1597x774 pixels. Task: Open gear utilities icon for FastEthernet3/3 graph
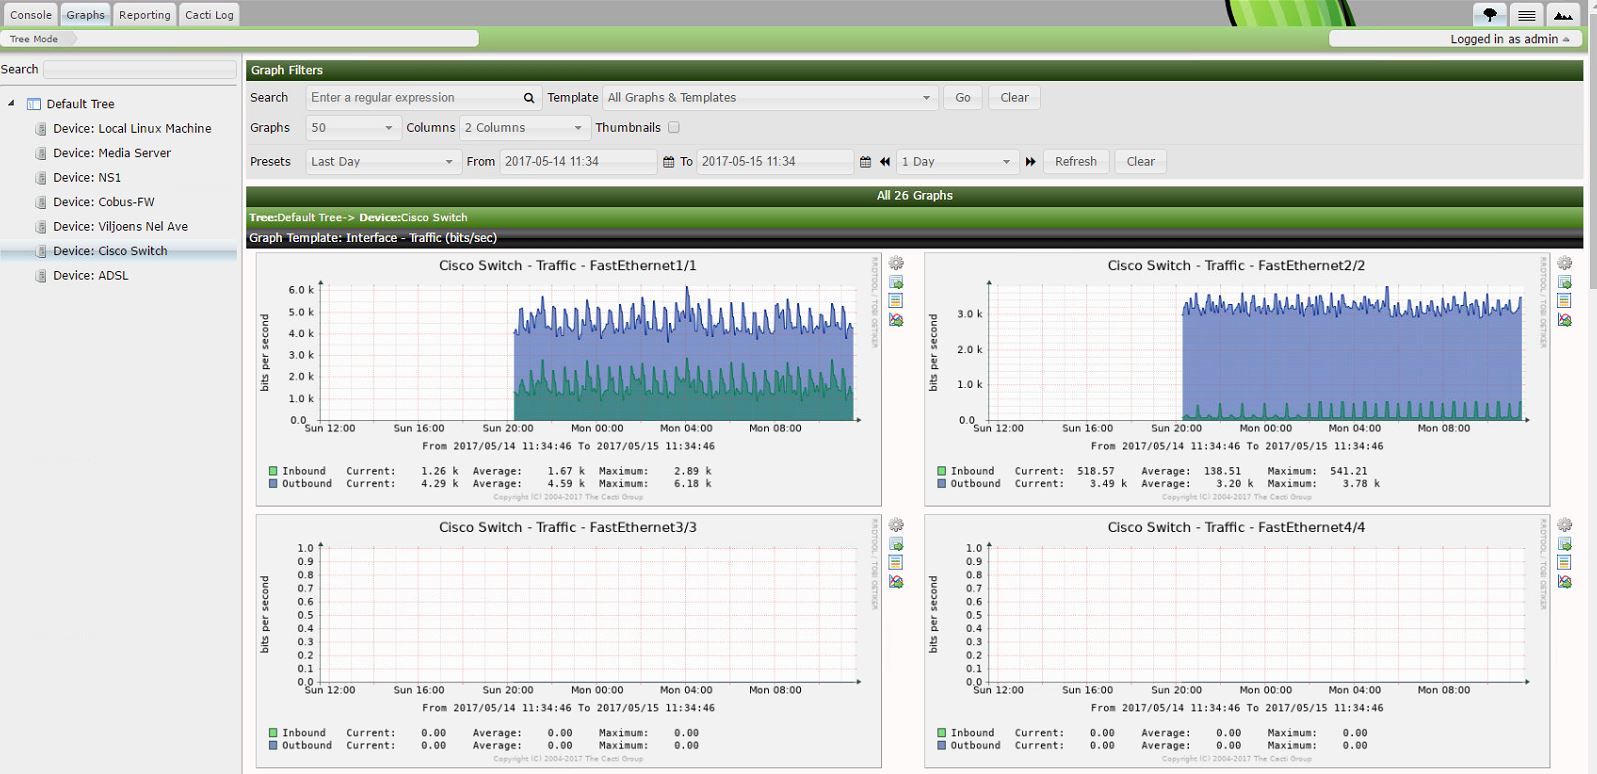pyautogui.click(x=896, y=525)
